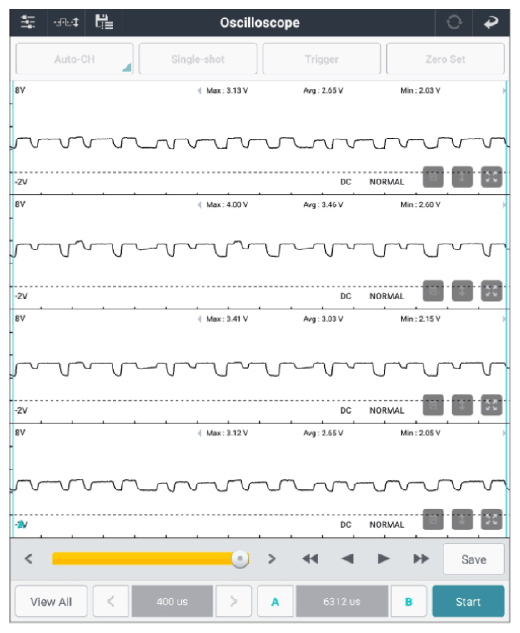Decrease time base from 400 us
Image resolution: width=520 pixels, height=633 pixels.
click(x=111, y=602)
